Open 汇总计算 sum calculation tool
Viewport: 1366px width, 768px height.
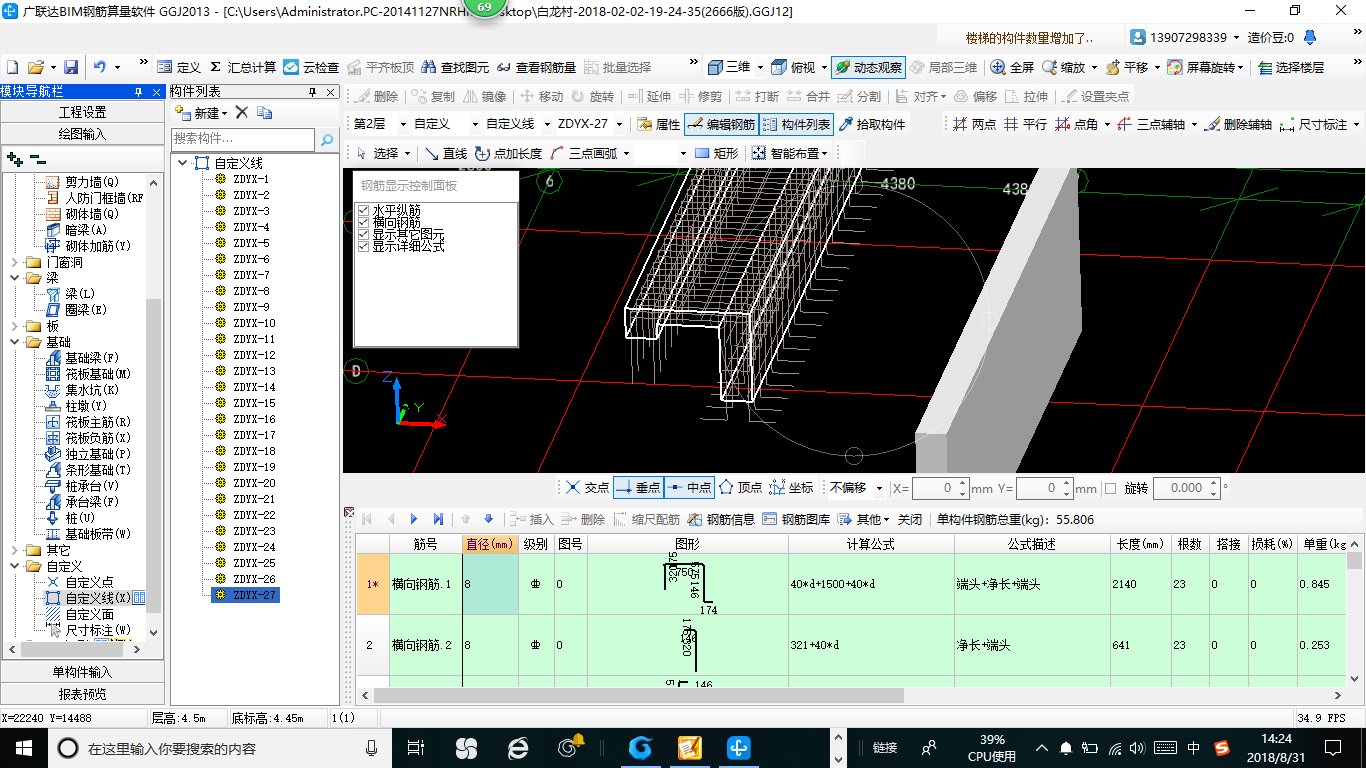point(242,67)
